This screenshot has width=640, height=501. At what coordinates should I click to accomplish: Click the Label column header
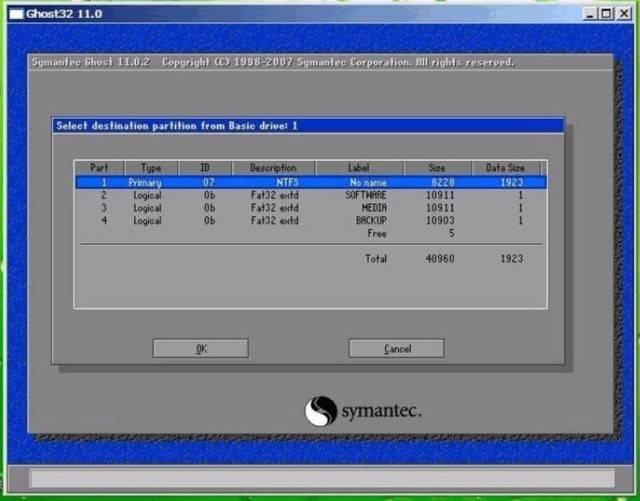[x=358, y=168]
